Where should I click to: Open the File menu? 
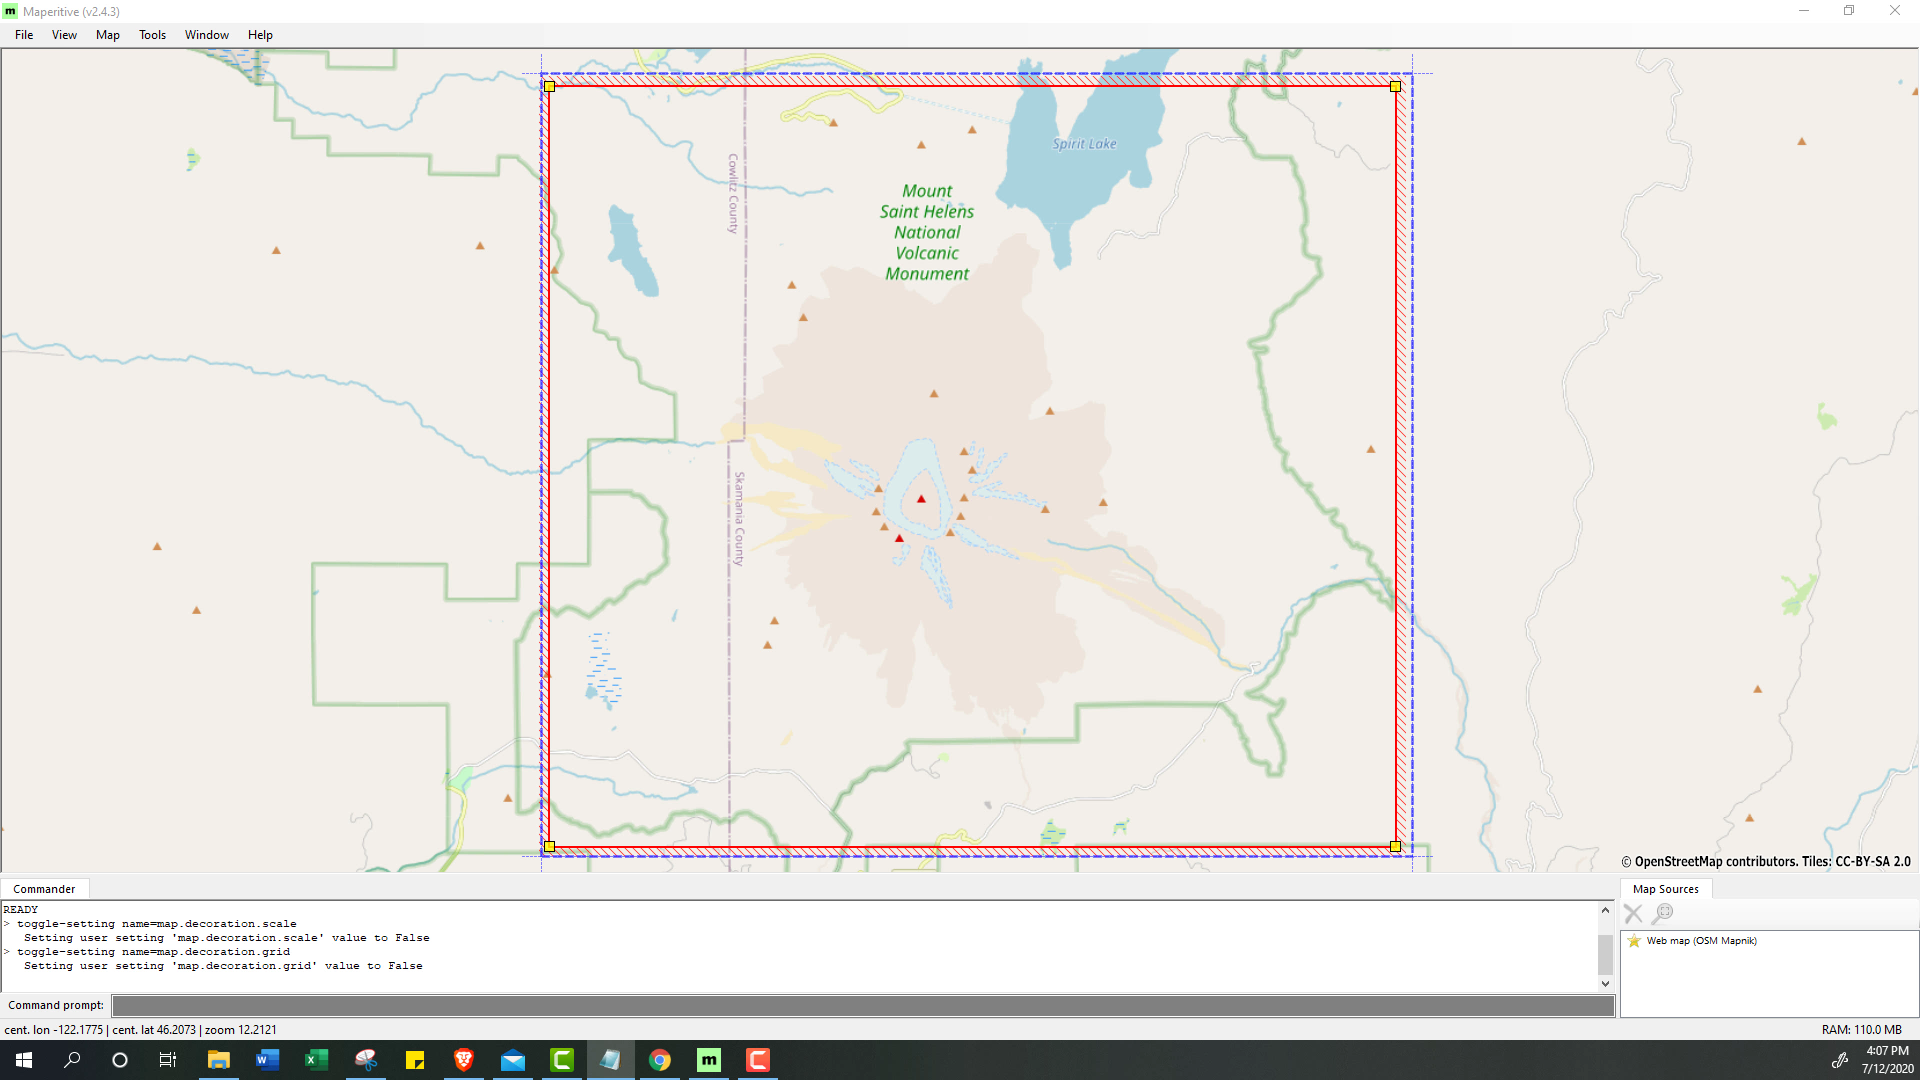pos(24,35)
